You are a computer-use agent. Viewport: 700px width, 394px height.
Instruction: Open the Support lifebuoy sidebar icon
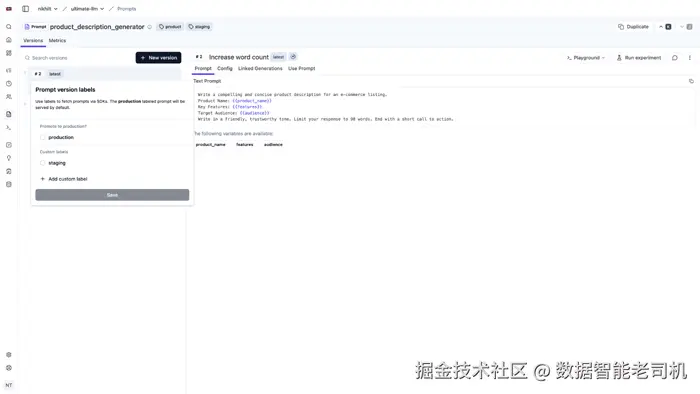(8, 368)
